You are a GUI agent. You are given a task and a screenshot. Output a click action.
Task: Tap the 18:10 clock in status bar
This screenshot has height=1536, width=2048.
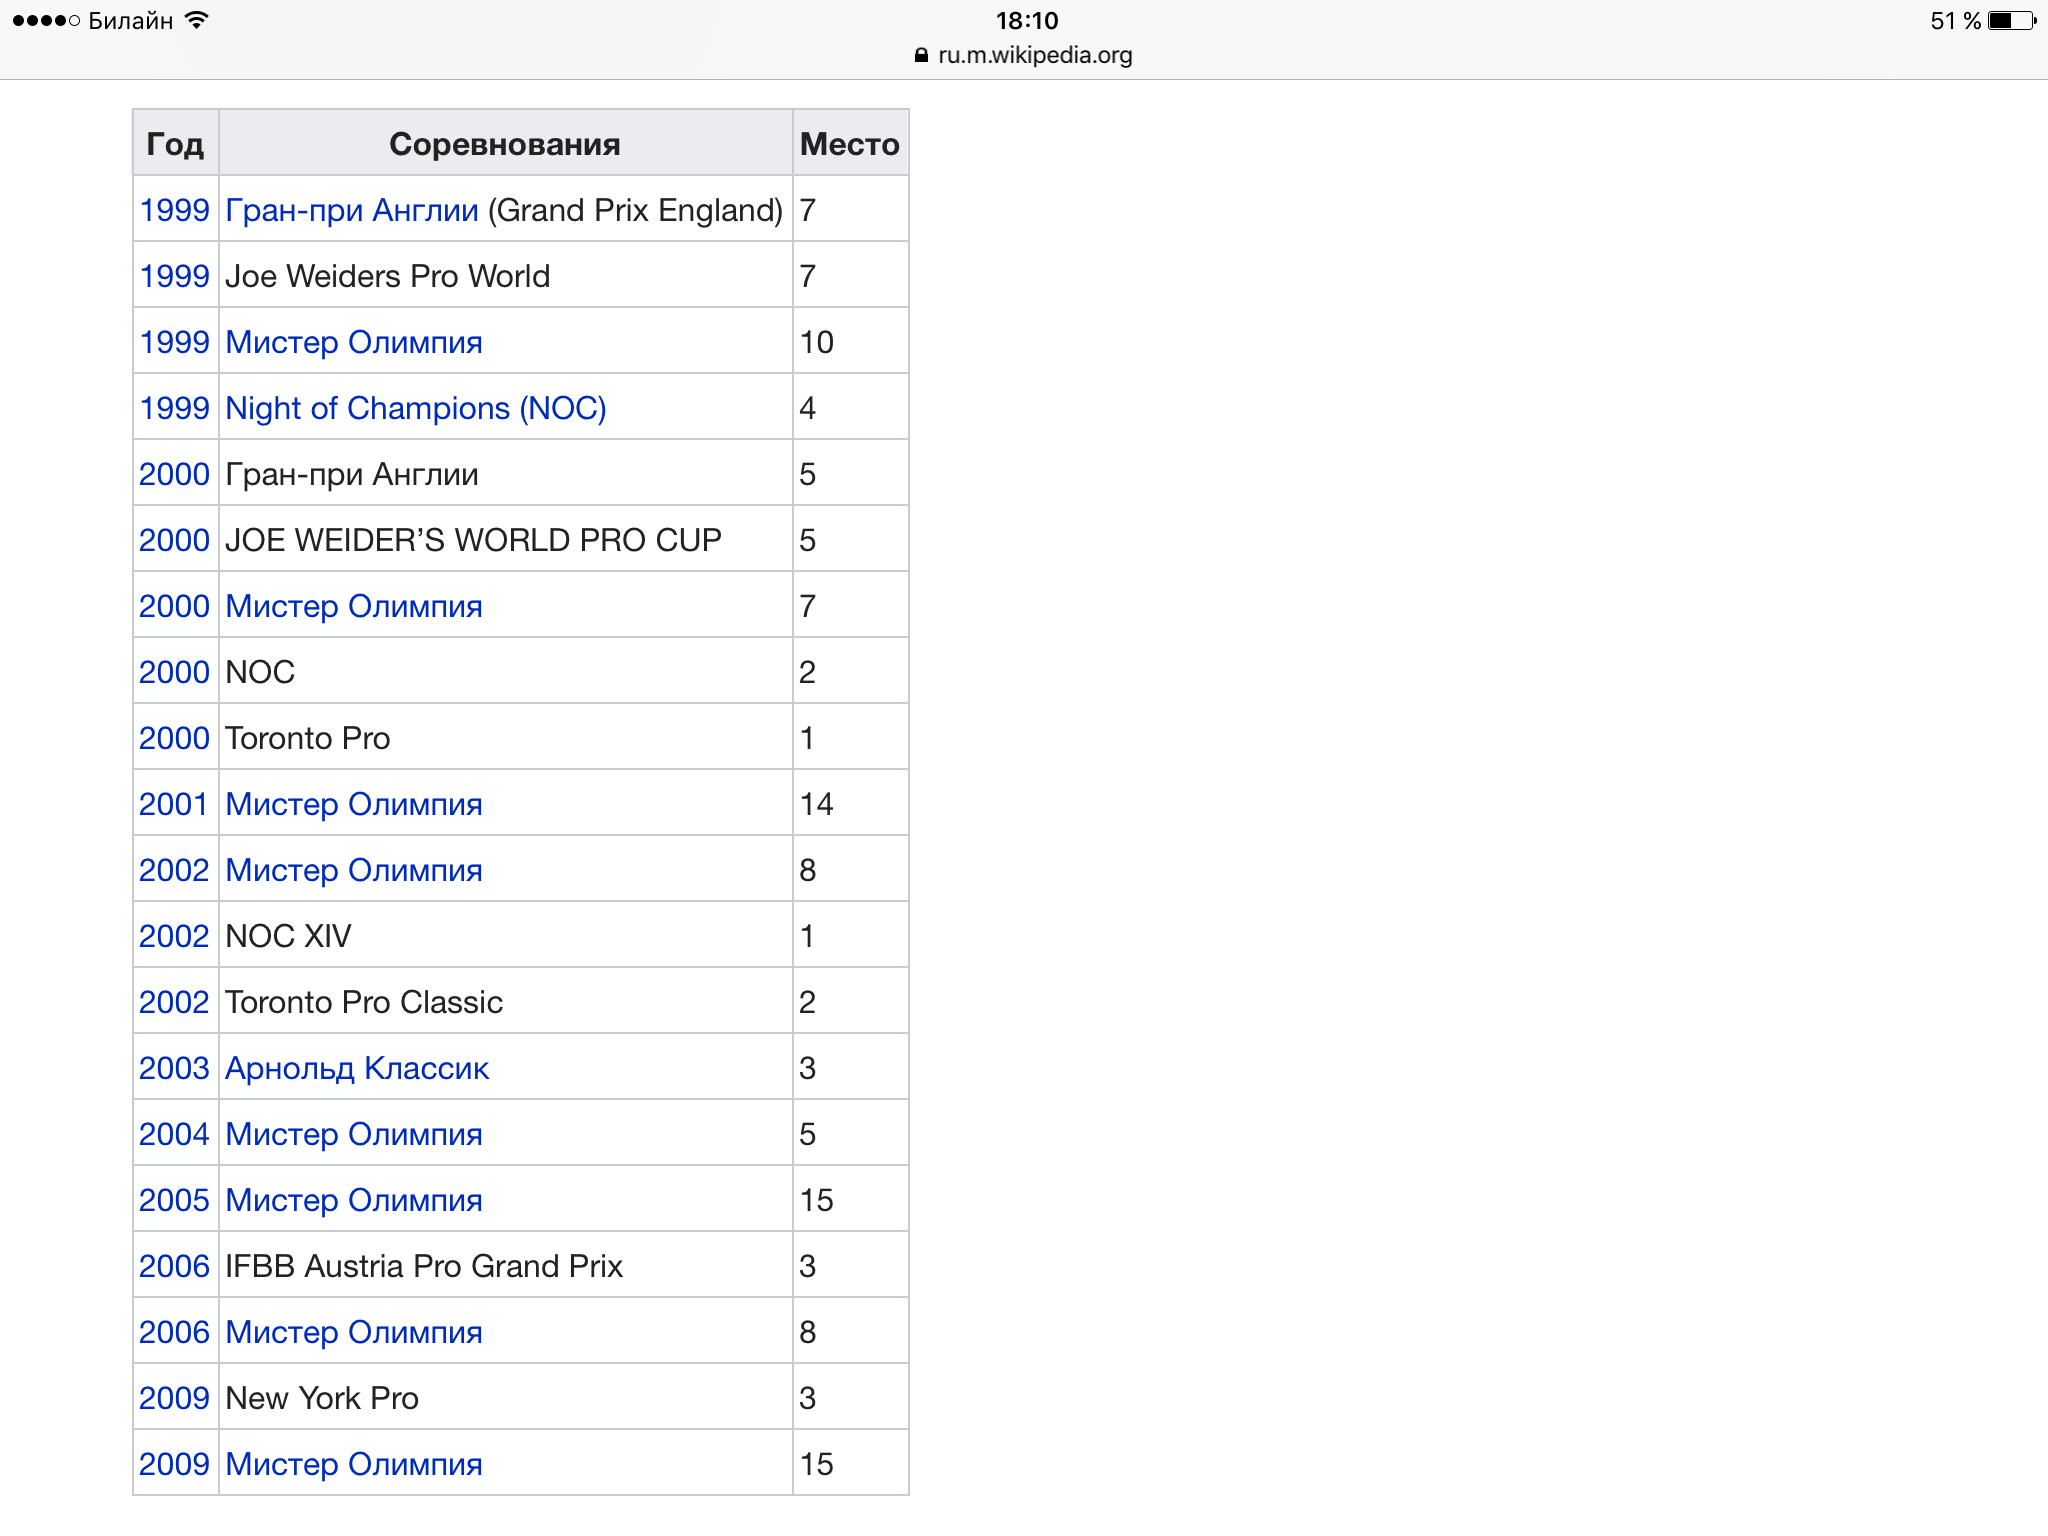pos(1026,21)
